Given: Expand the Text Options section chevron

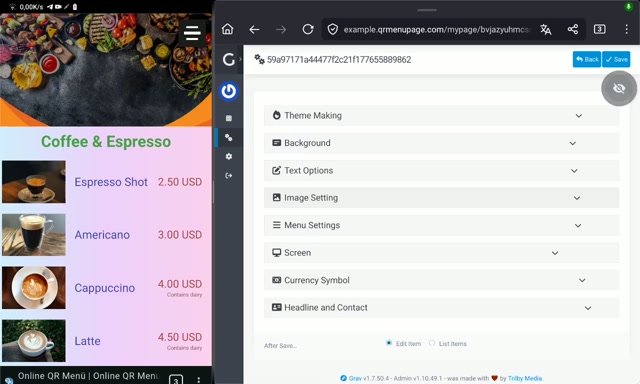Looking at the screenshot, I should tap(574, 171).
